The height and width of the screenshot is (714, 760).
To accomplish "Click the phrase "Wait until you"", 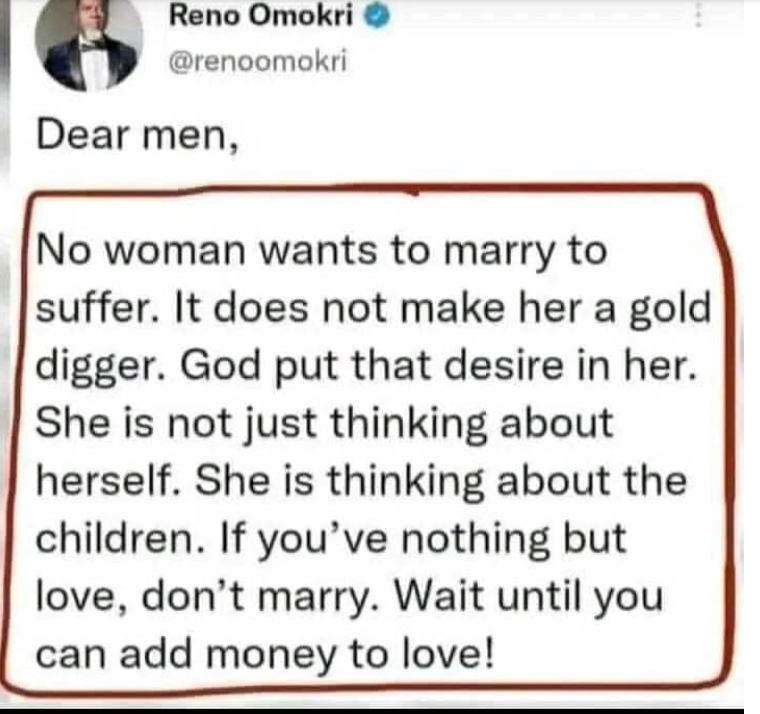I will [x=534, y=597].
